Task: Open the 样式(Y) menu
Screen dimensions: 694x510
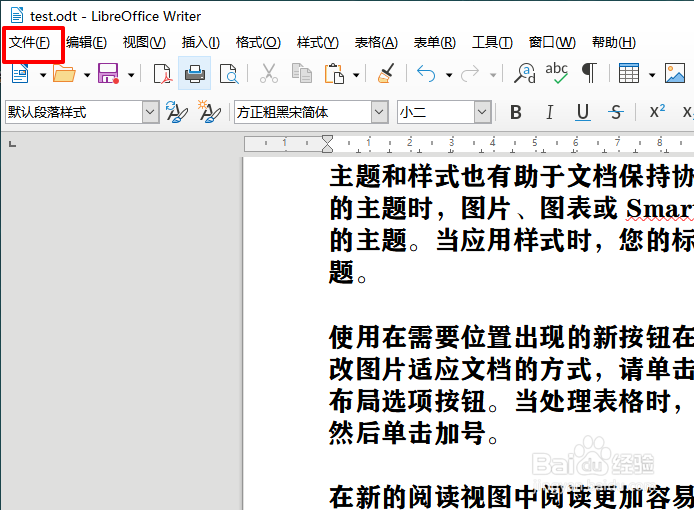Action: tap(317, 43)
